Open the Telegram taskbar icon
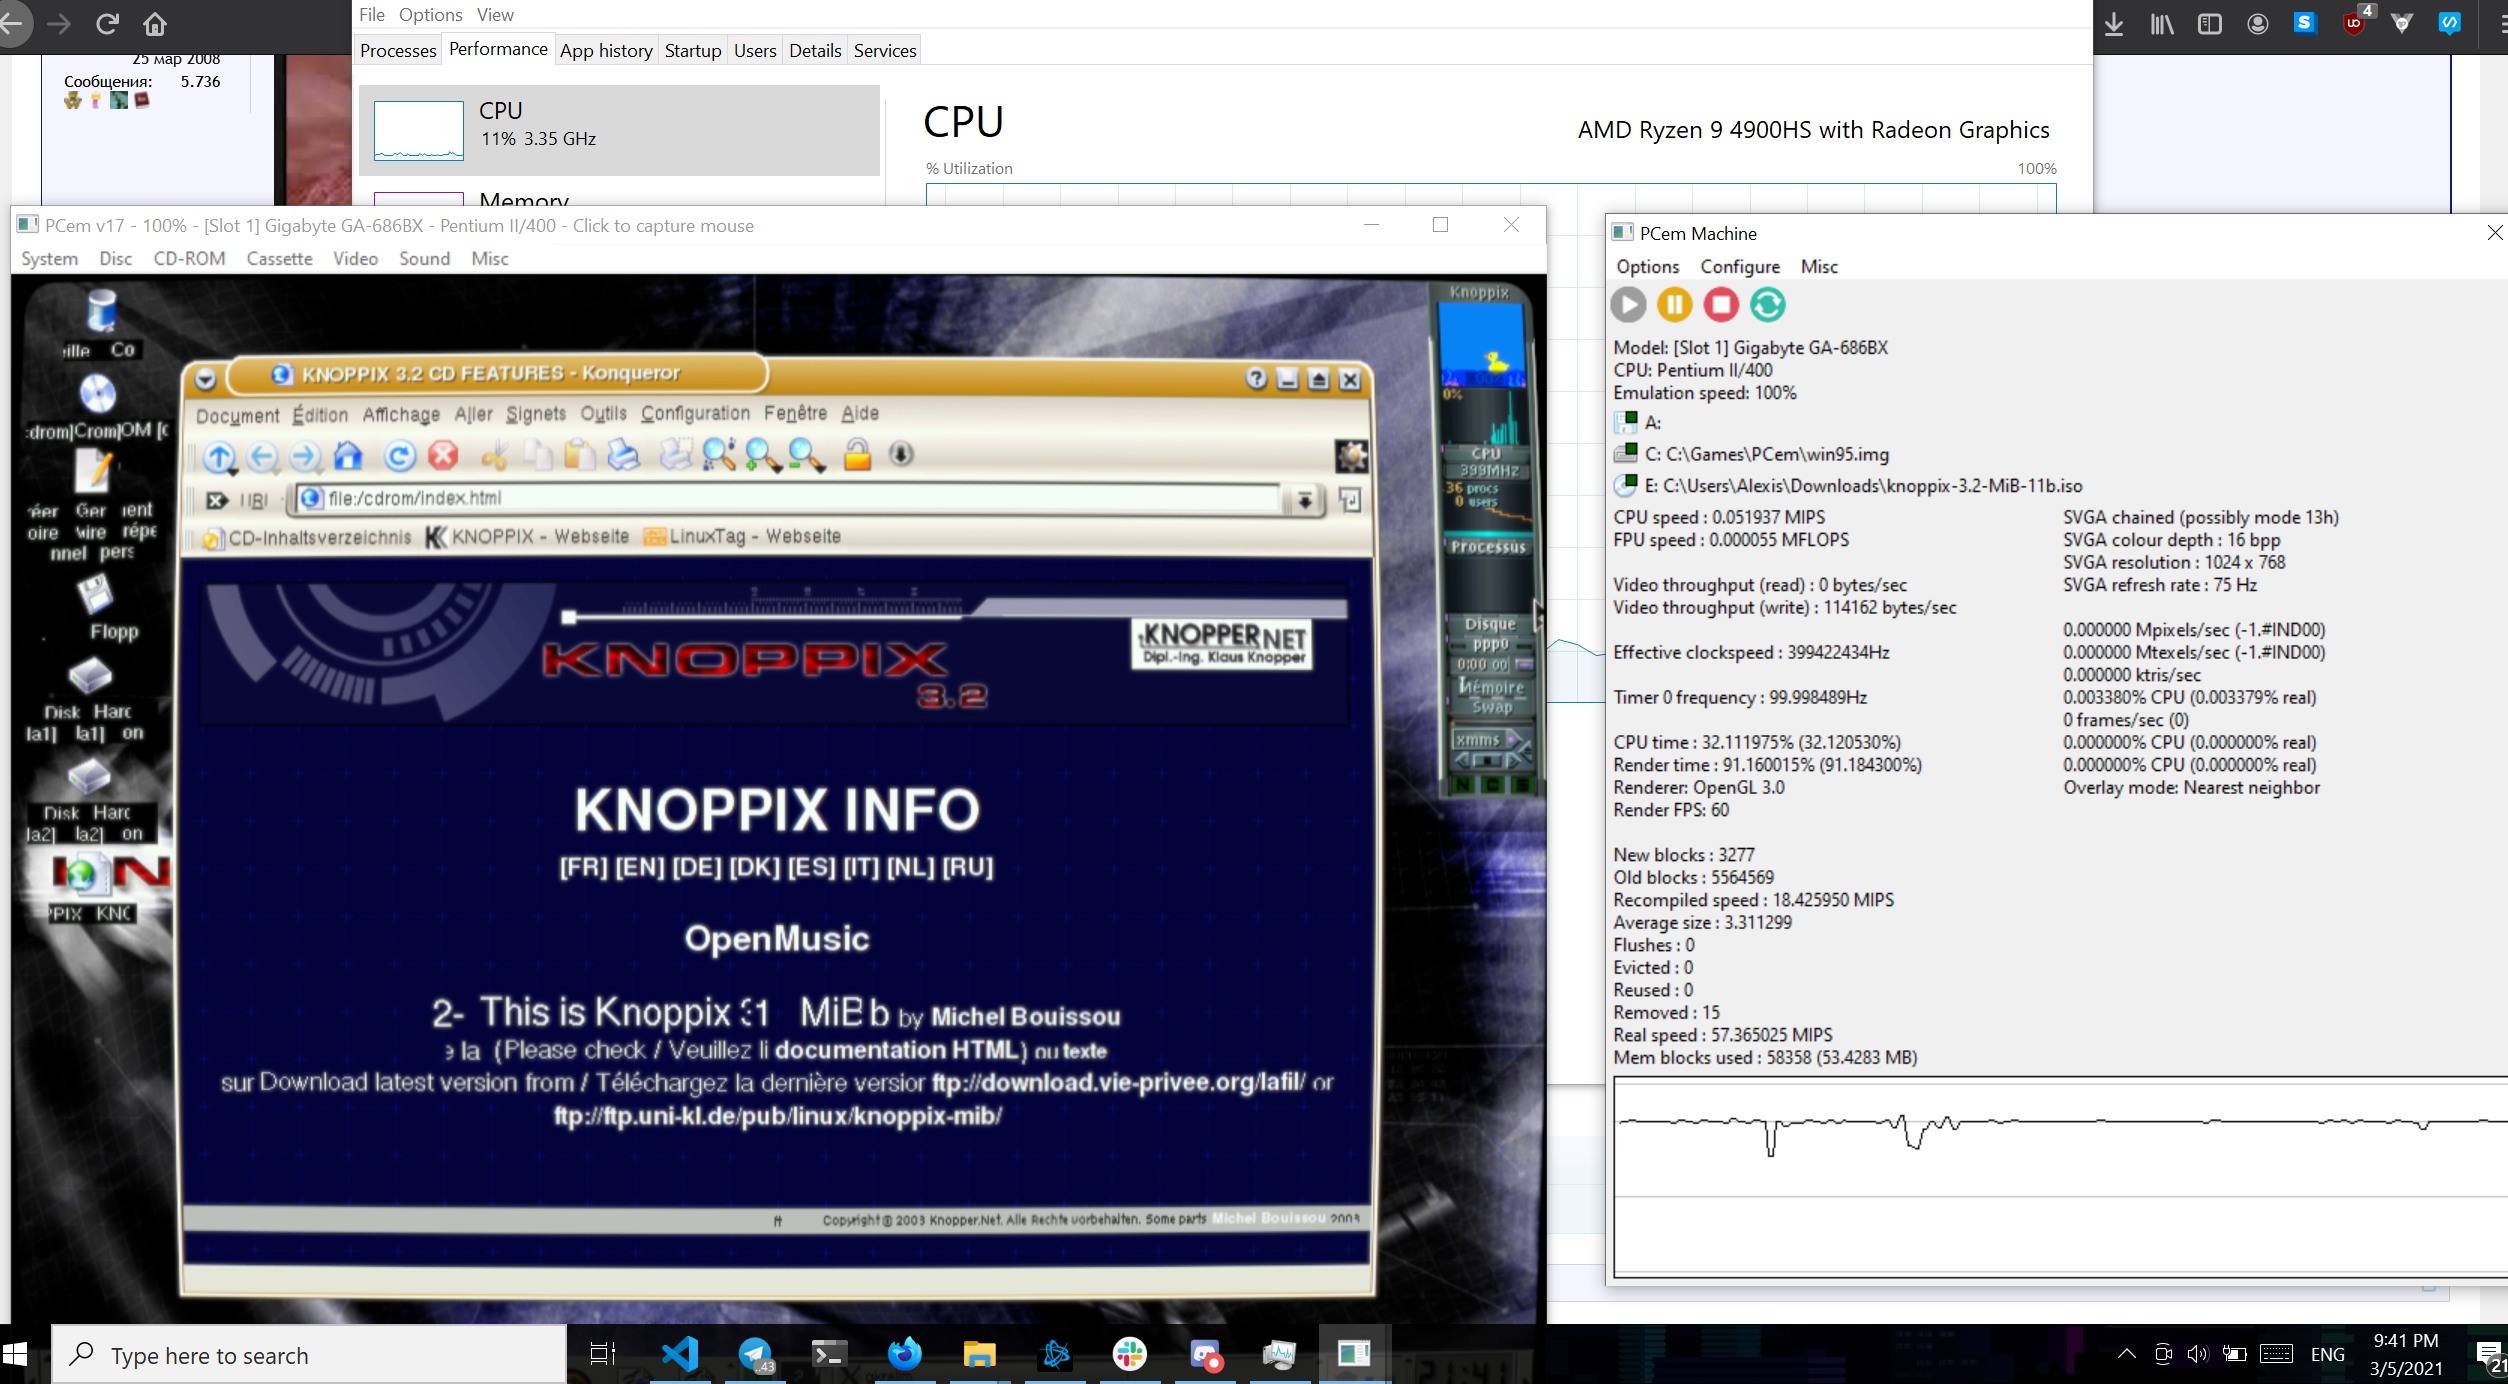The image size is (2508, 1384). pos(755,1354)
